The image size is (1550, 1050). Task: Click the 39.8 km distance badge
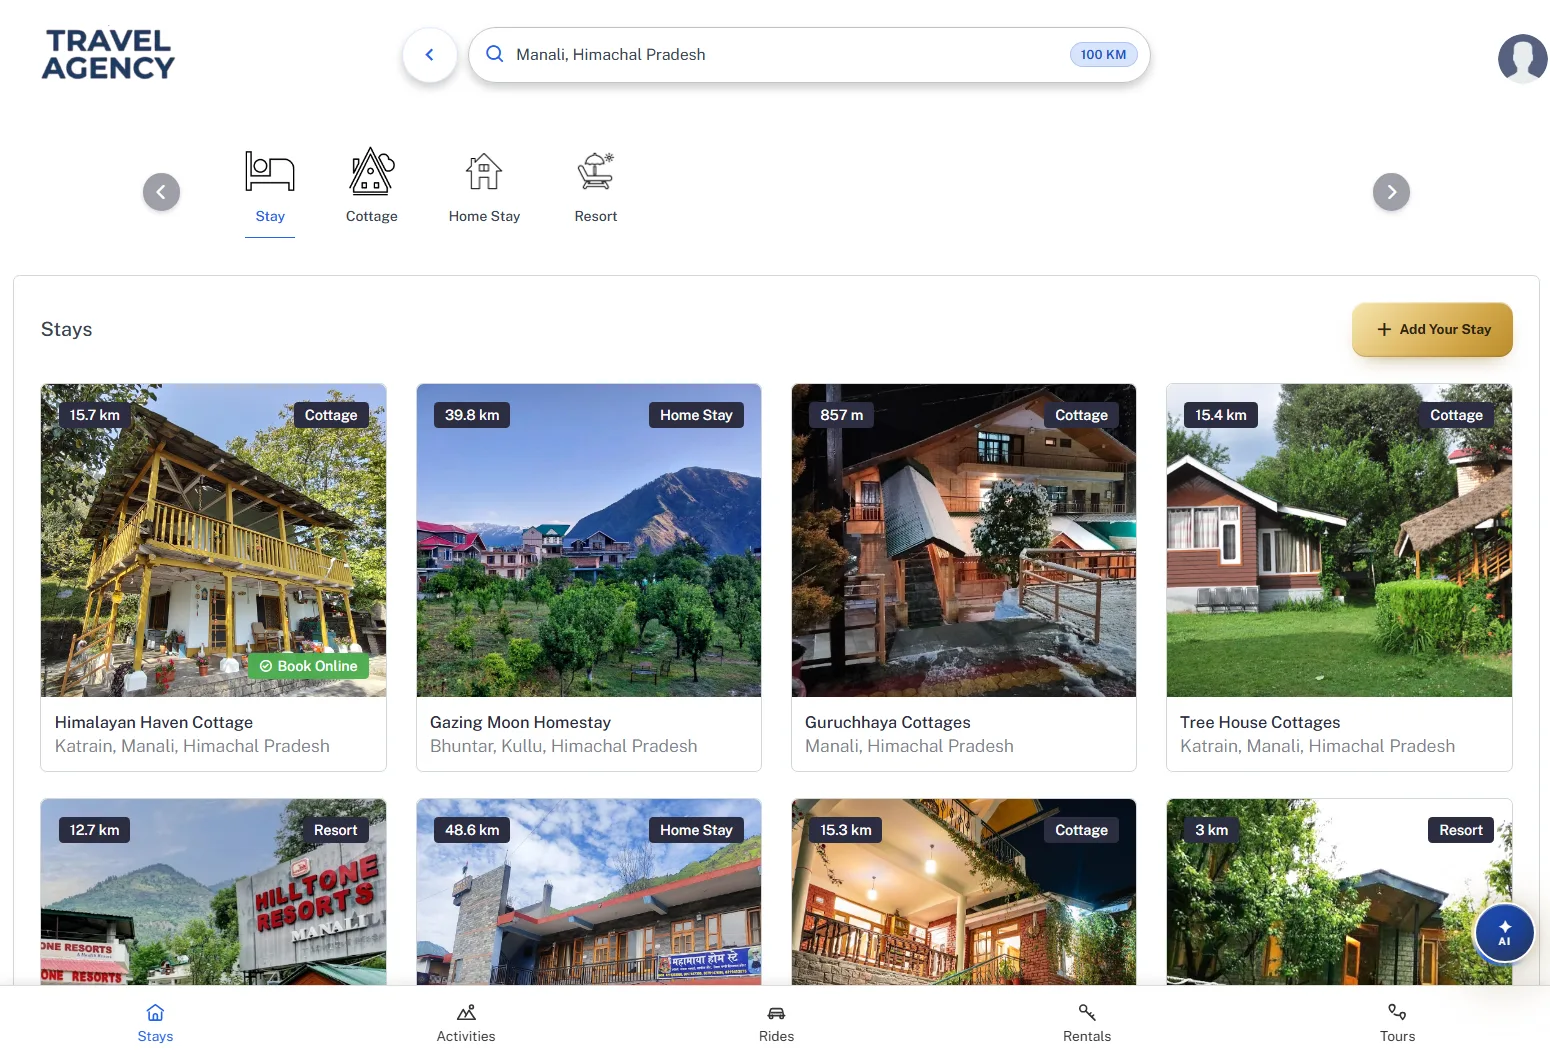point(472,415)
